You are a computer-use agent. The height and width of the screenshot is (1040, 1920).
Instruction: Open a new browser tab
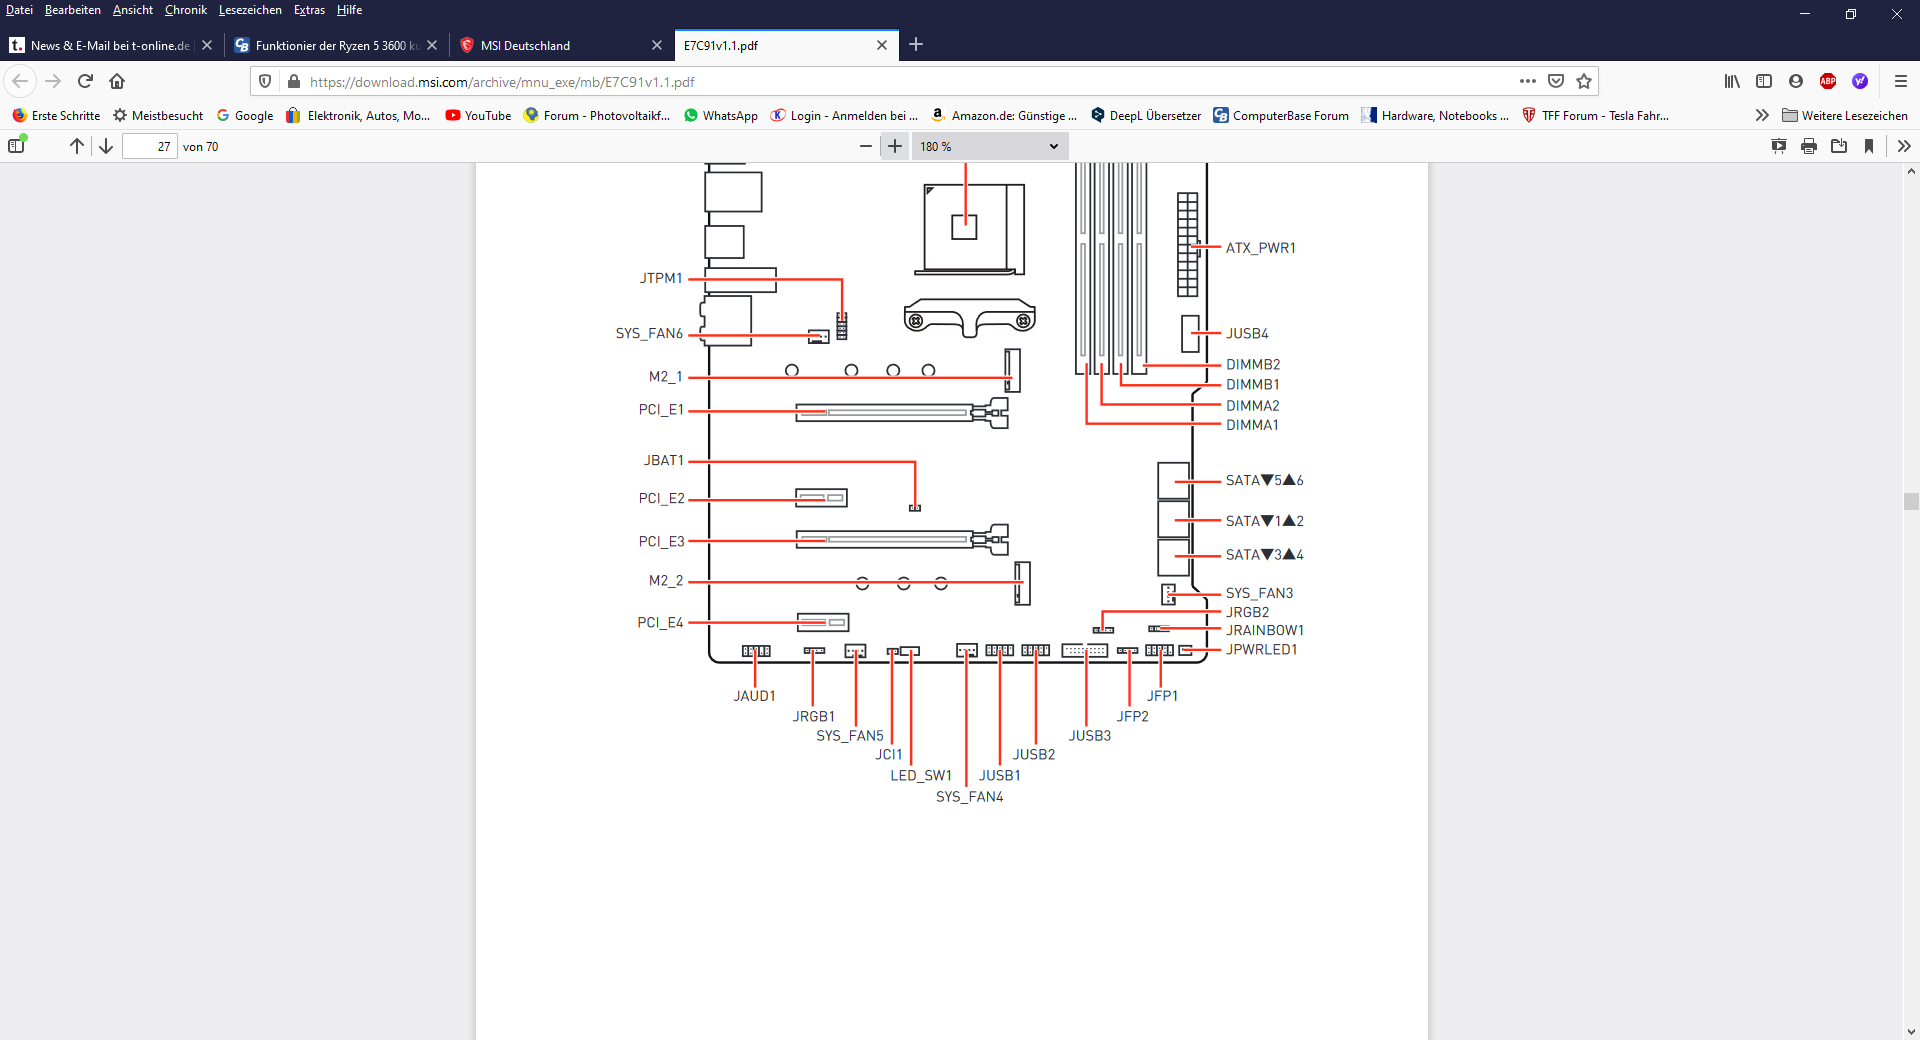(x=916, y=44)
